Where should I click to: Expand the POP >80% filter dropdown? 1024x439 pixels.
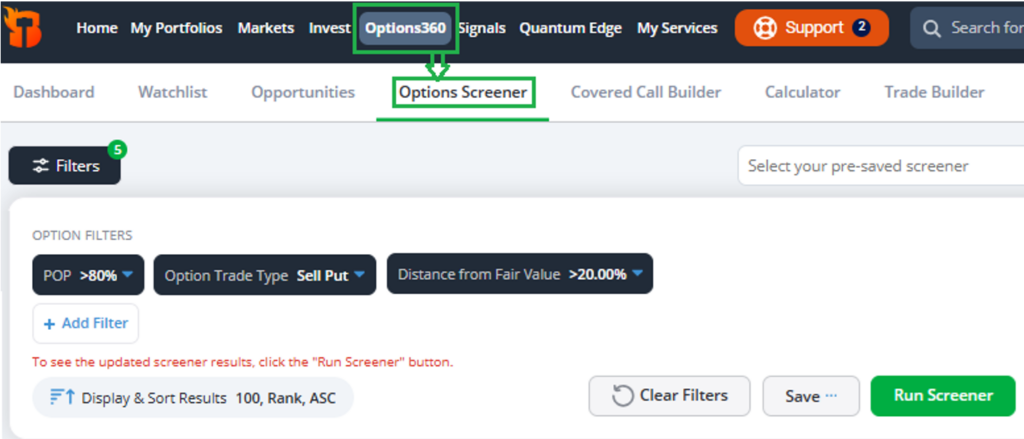(88, 275)
